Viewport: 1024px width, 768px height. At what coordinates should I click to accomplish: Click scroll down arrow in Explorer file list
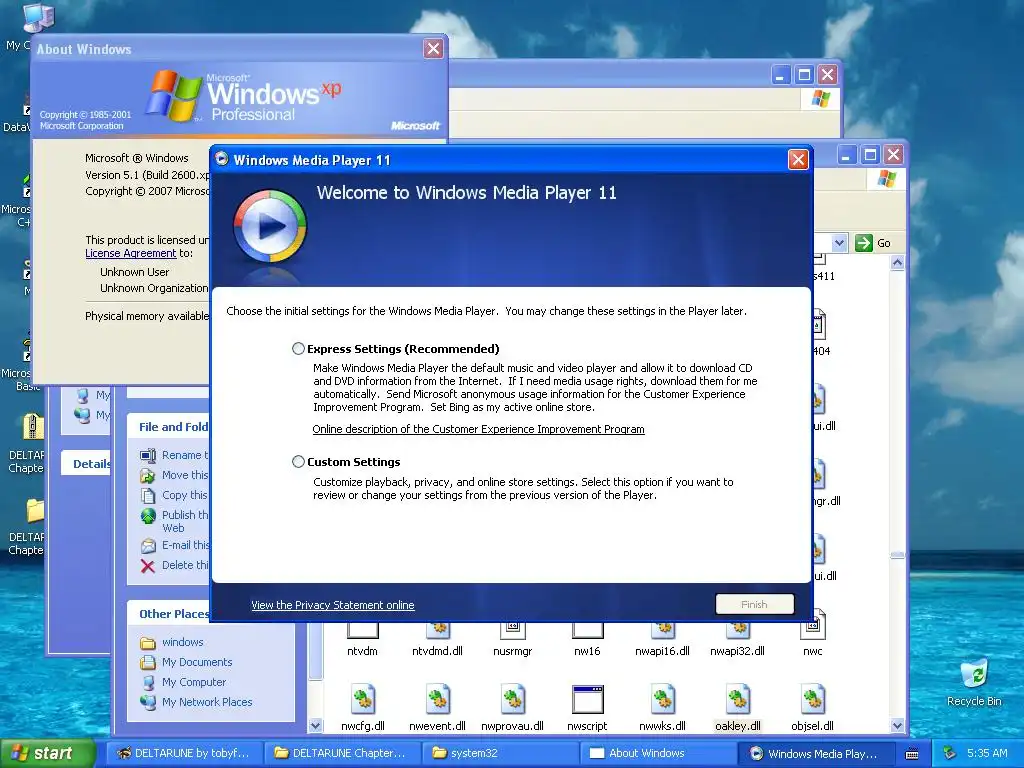pos(897,725)
